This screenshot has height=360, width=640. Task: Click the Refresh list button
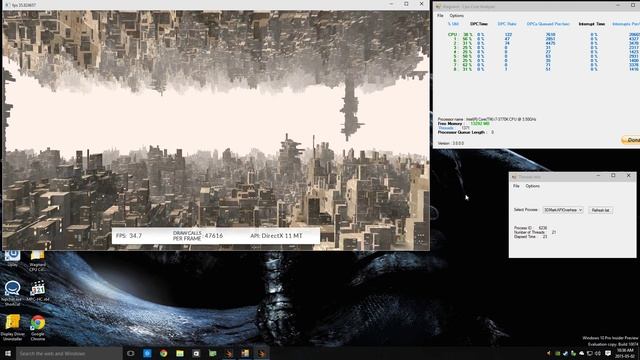600,210
